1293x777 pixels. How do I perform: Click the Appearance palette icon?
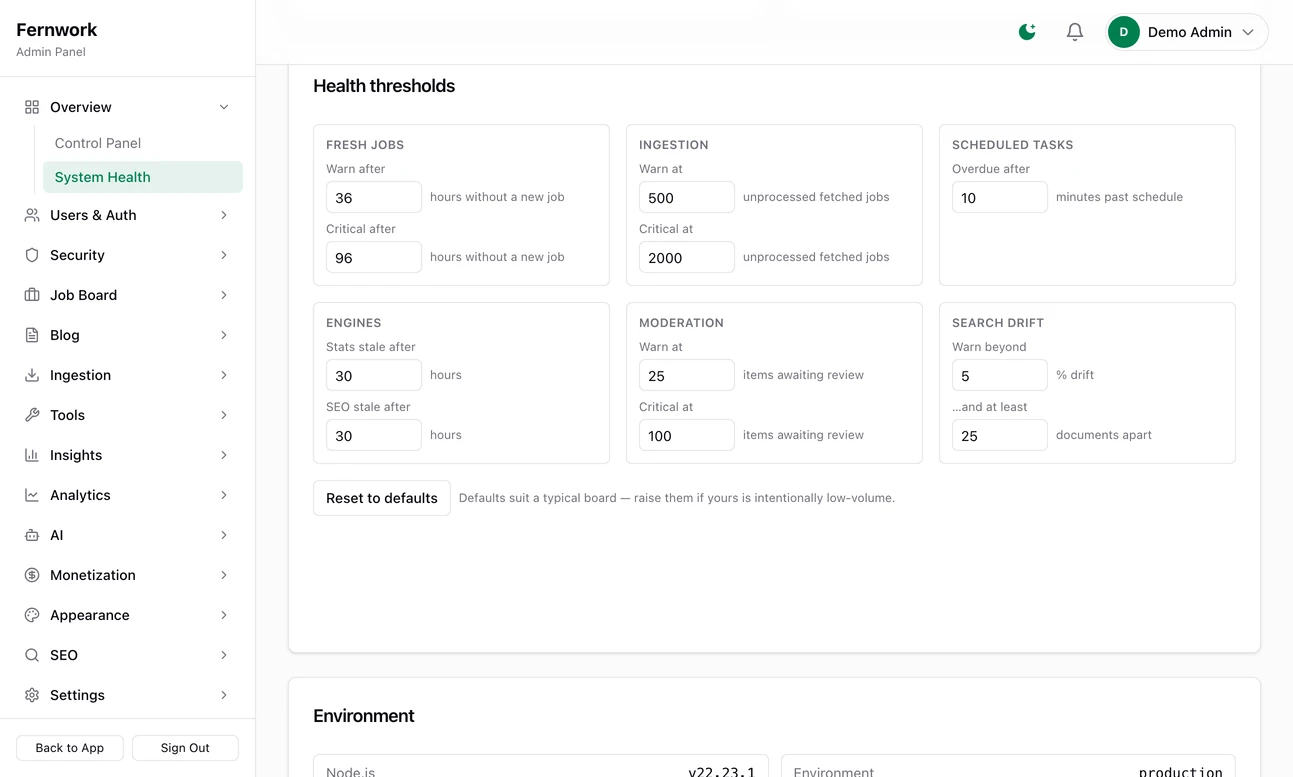32,615
